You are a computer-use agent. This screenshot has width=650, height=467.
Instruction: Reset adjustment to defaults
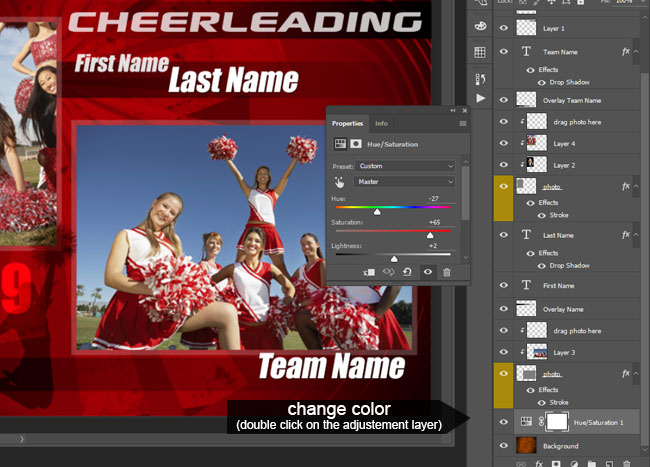407,272
